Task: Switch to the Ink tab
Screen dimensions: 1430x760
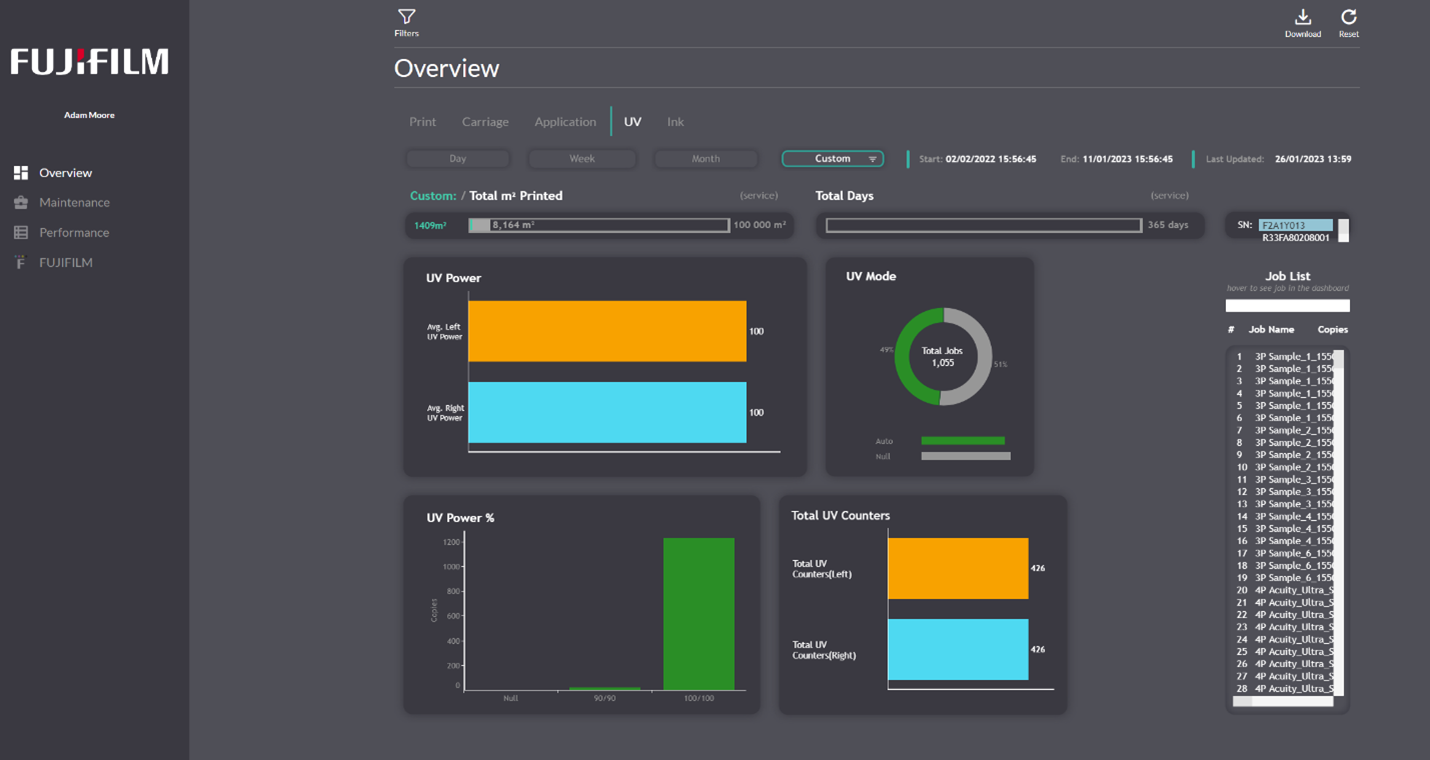Action: click(x=675, y=121)
